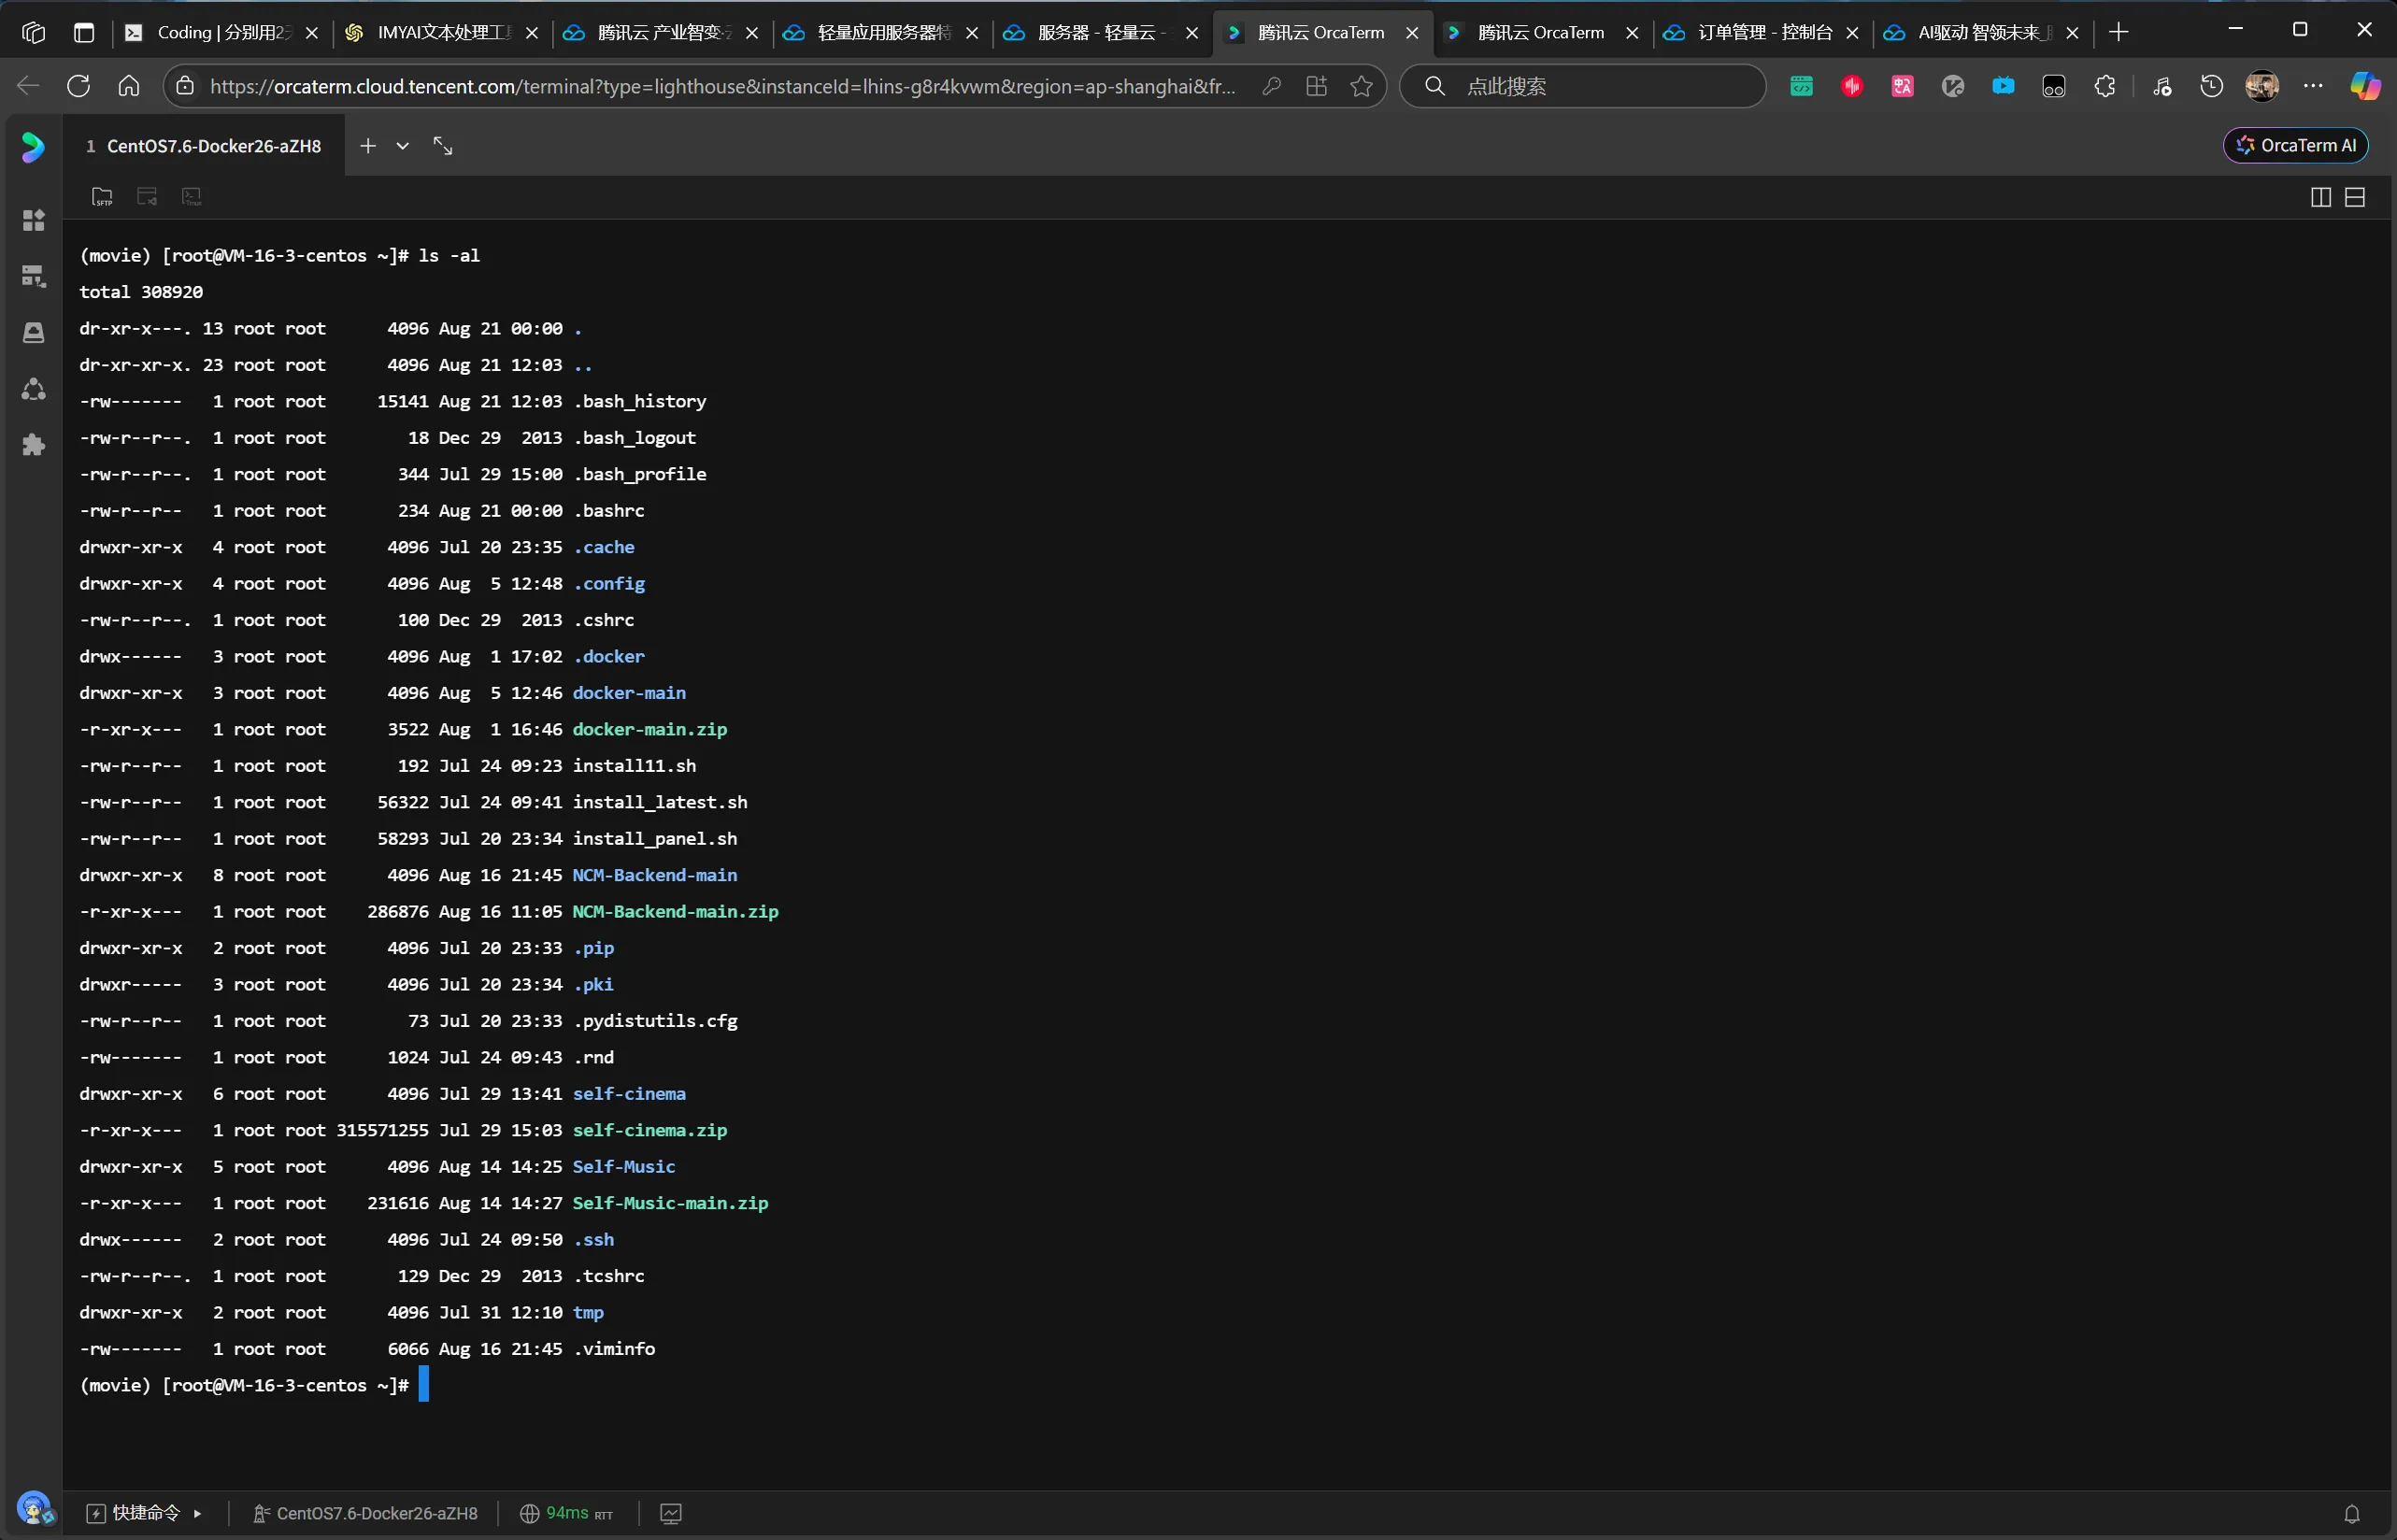Open a new browser tab
The image size is (2397, 1540).
coord(2118,33)
